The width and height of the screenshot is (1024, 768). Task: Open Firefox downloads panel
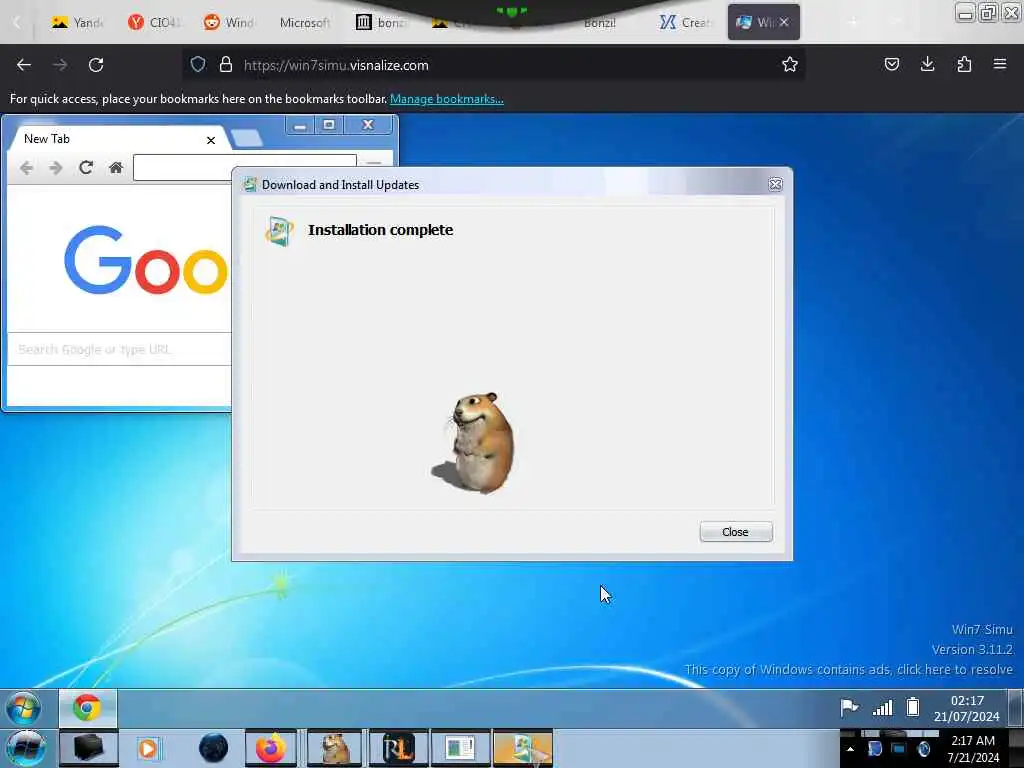tap(927, 64)
